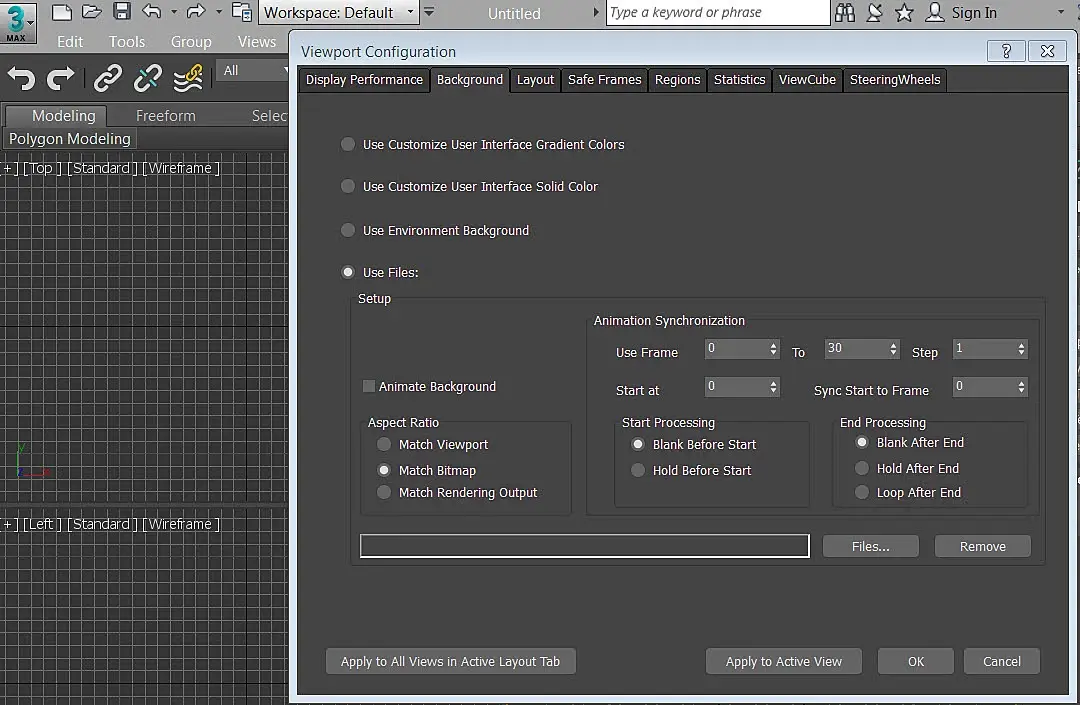The height and width of the screenshot is (705, 1080).
Task: Click the binoculars search icon
Action: pyautogui.click(x=845, y=13)
